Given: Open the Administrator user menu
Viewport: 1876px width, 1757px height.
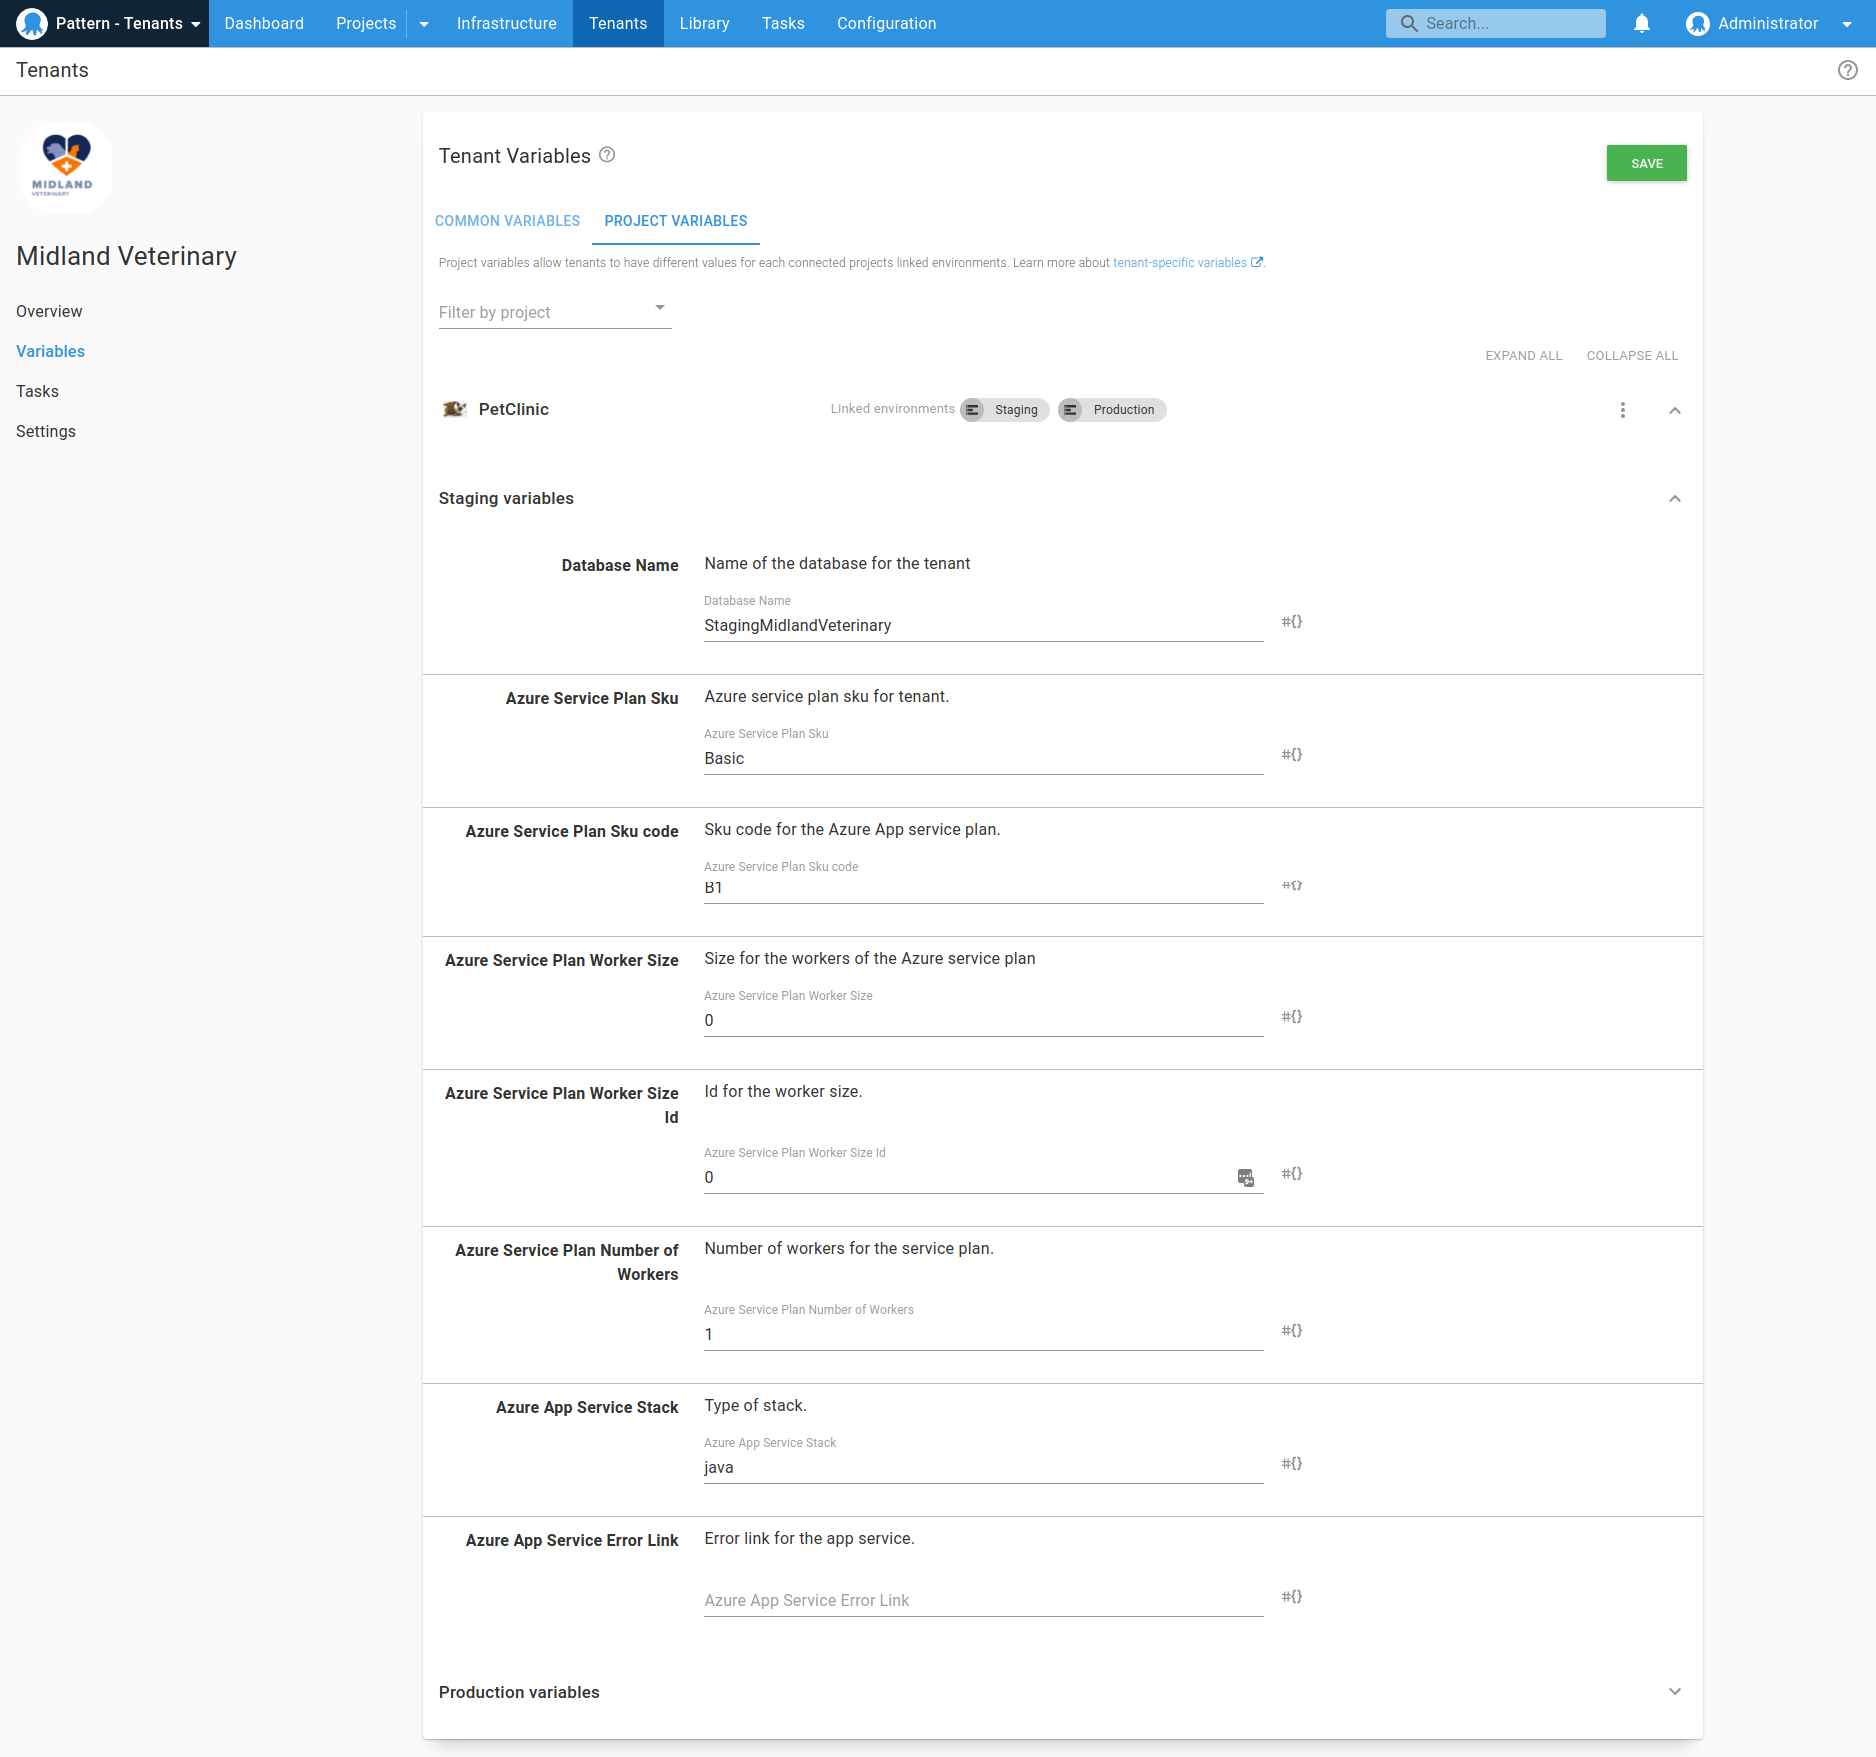Looking at the screenshot, I should tap(1767, 23).
